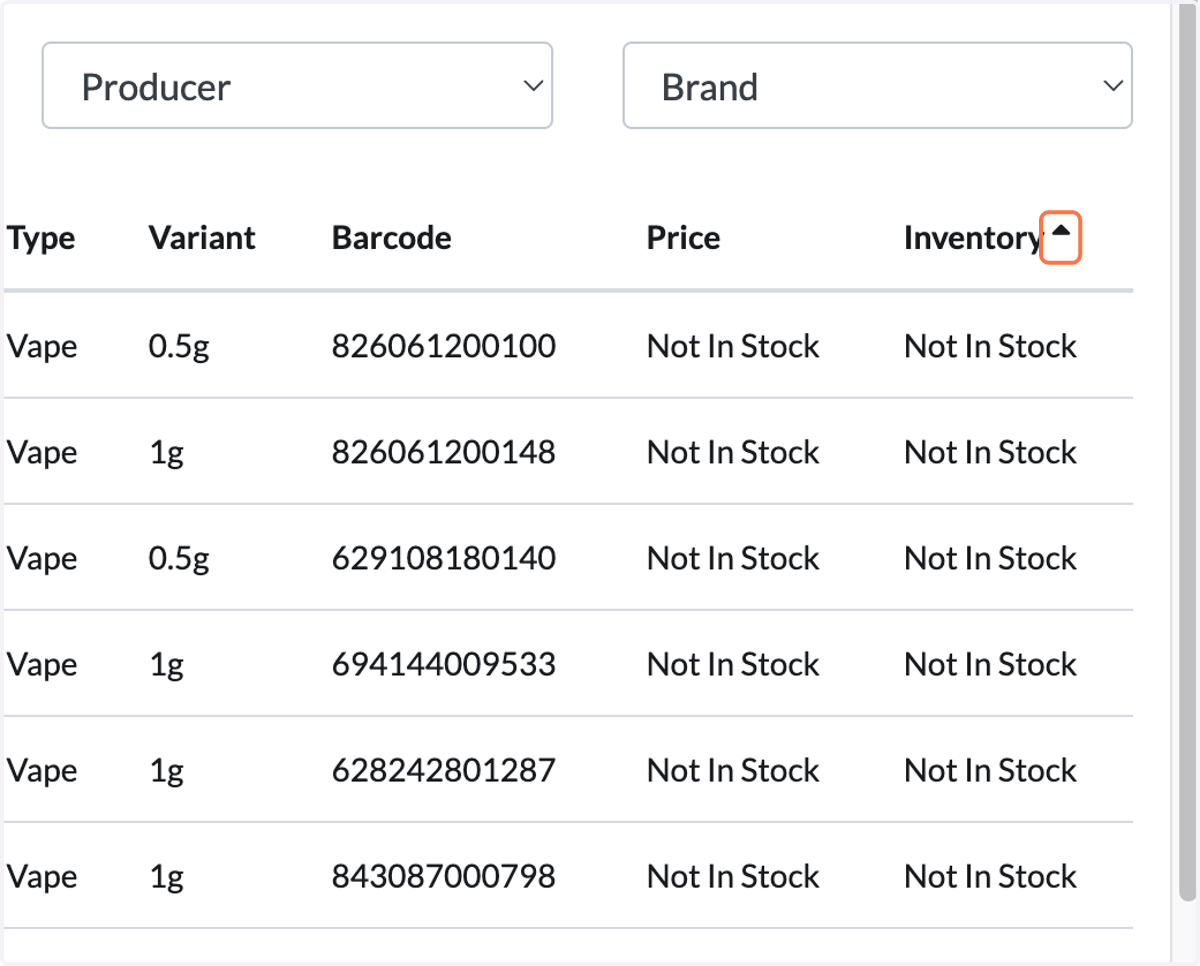Viewport: 1200px width, 966px height.
Task: Select barcode 826061200100
Action: (x=444, y=346)
